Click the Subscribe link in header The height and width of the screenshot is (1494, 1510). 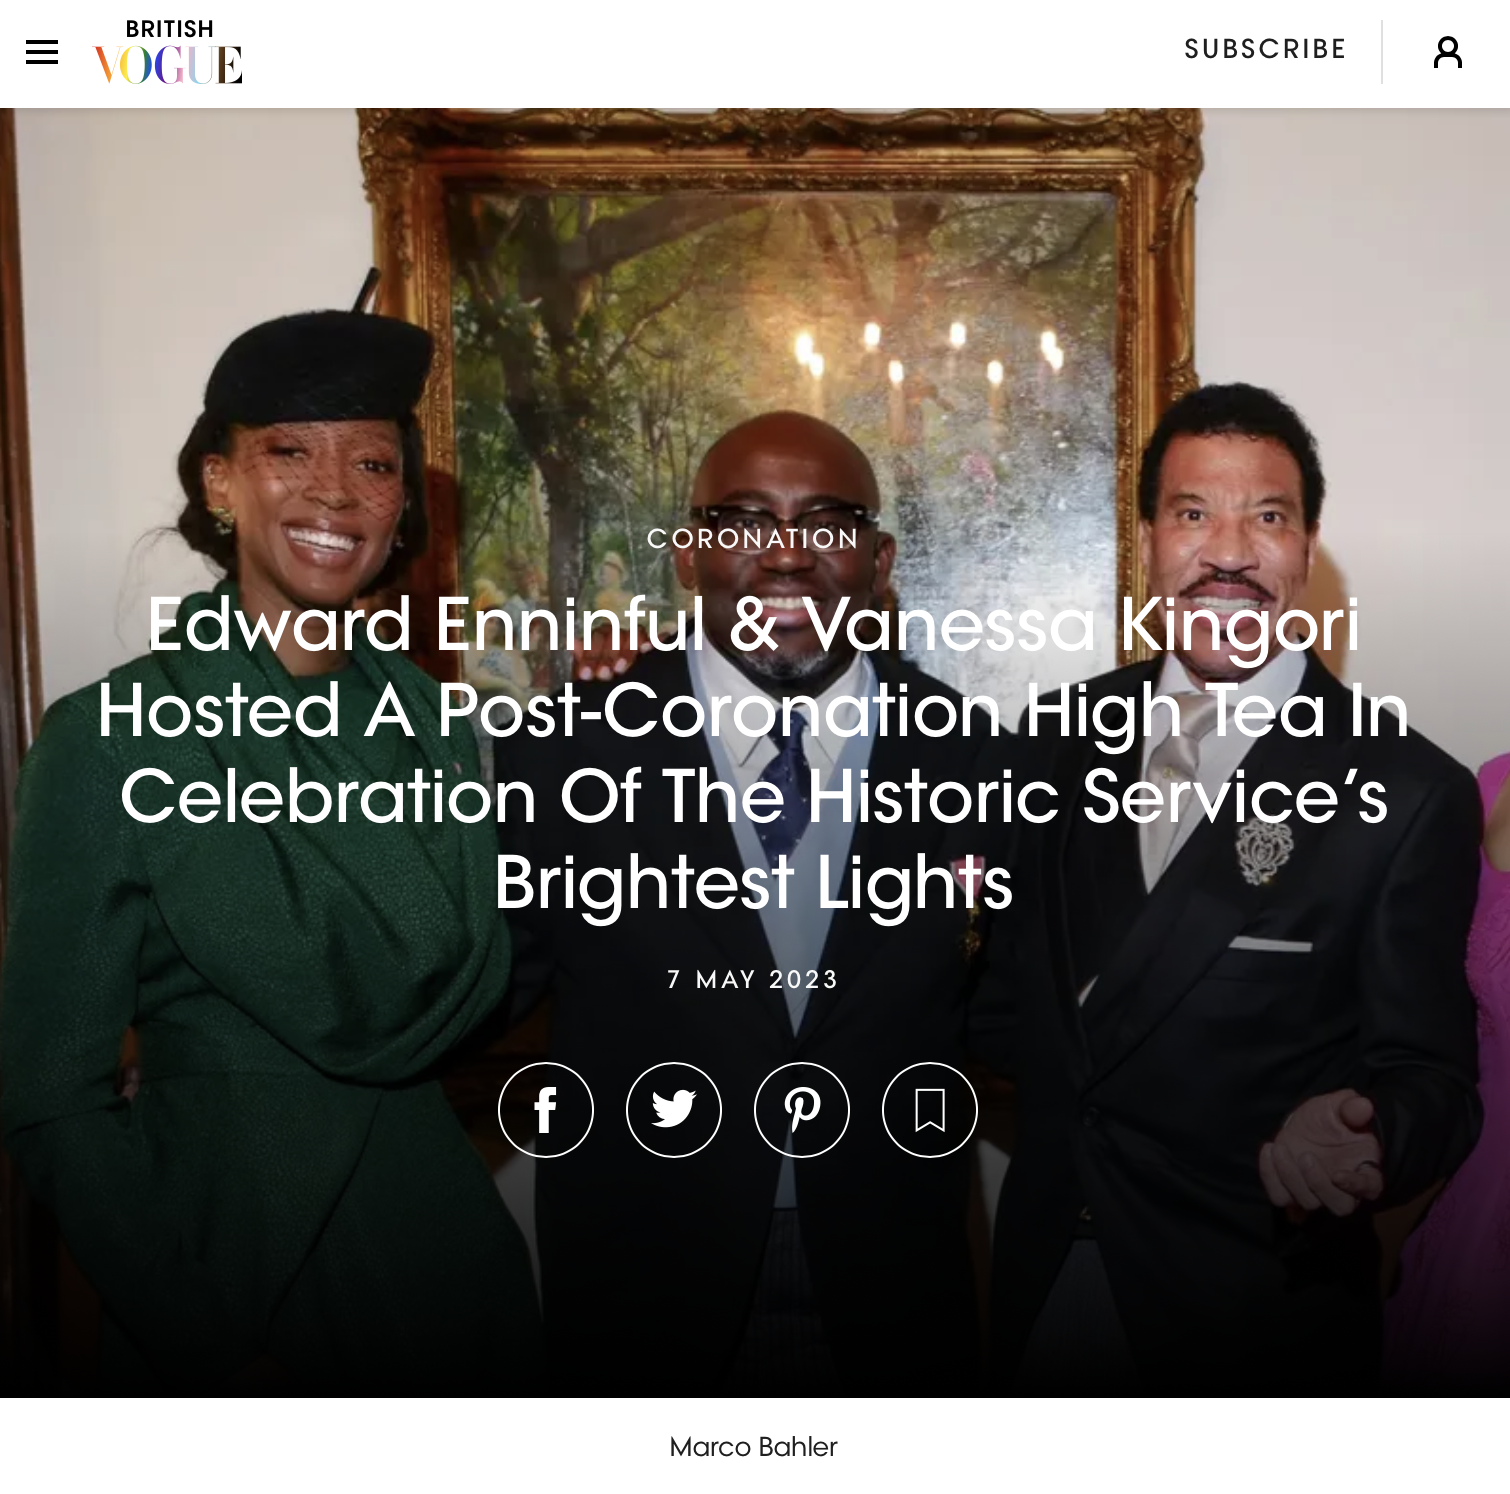click(x=1265, y=49)
